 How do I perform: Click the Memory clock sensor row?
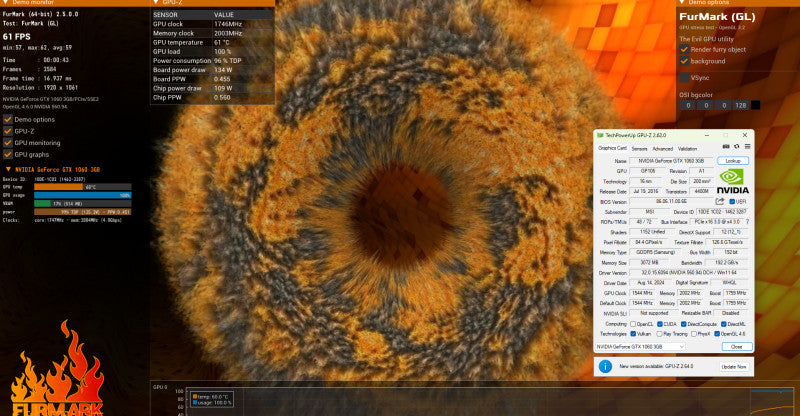pos(212,33)
